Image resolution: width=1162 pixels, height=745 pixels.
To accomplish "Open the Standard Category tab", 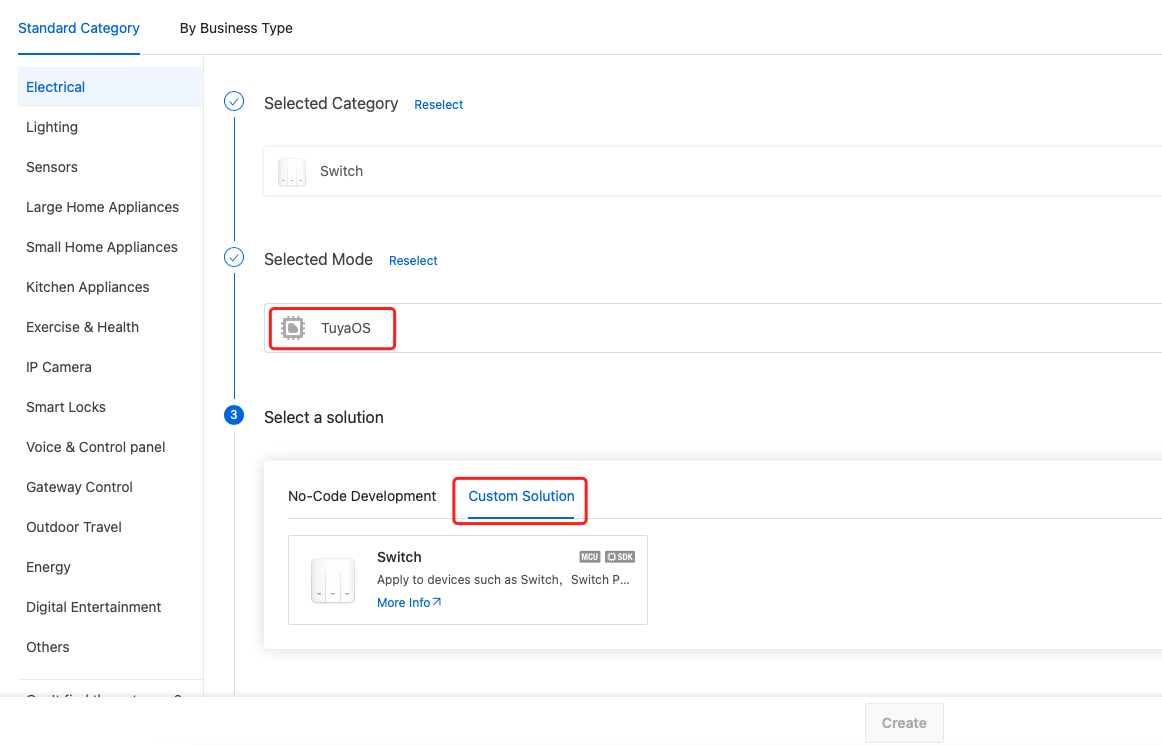I will 79,28.
